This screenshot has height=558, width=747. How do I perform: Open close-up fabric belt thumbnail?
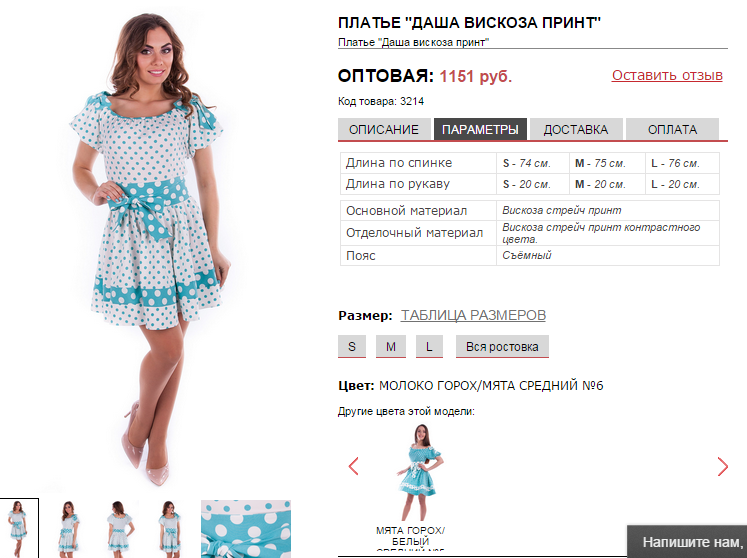[246, 528]
